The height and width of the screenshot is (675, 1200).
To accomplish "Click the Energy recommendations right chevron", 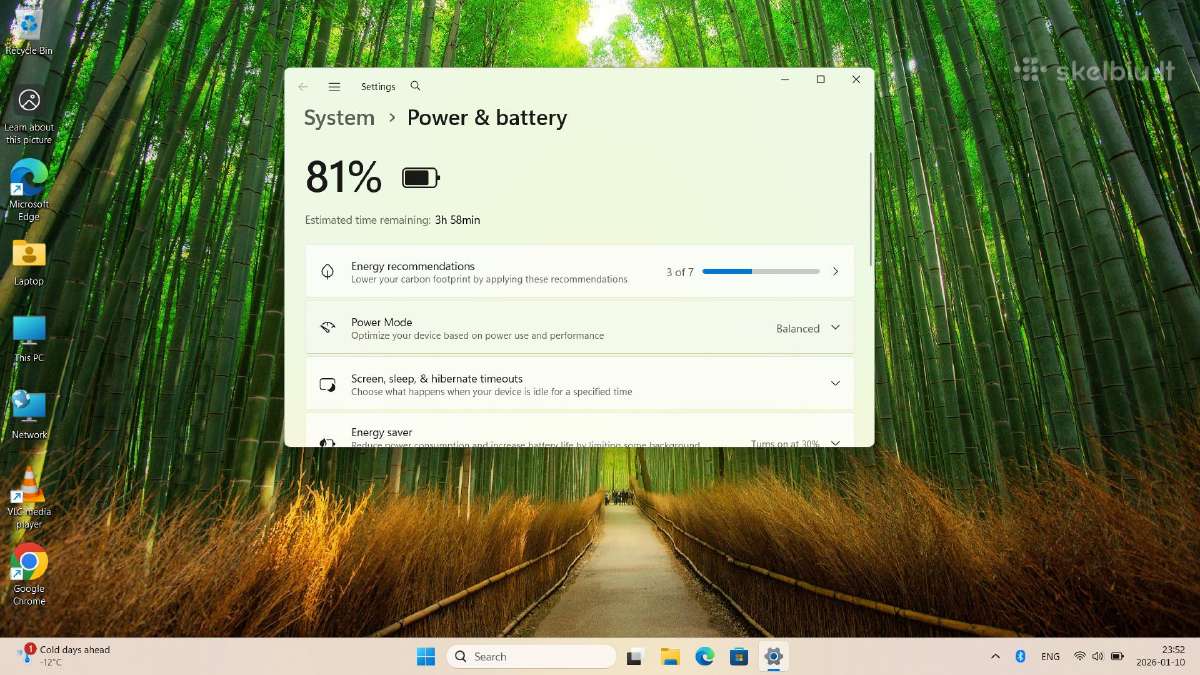I will pyautogui.click(x=835, y=272).
